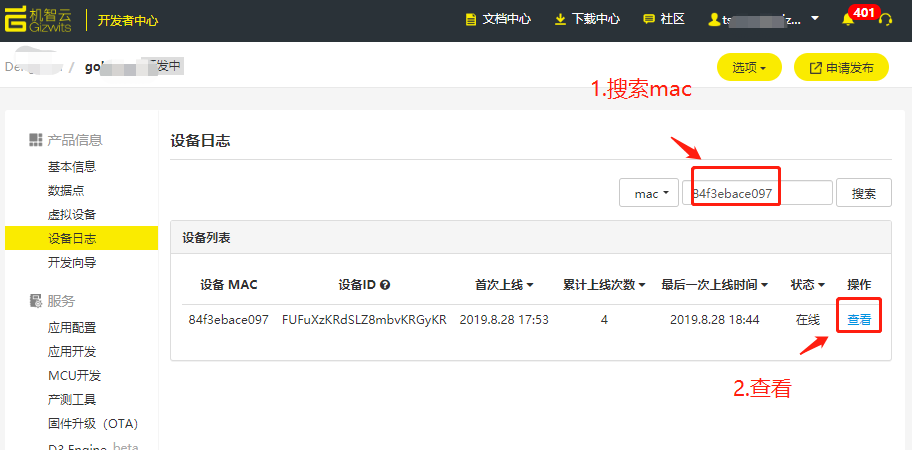Screen dimensions: 912x450
Task: Sort by 首次上线 column
Action: tap(504, 285)
